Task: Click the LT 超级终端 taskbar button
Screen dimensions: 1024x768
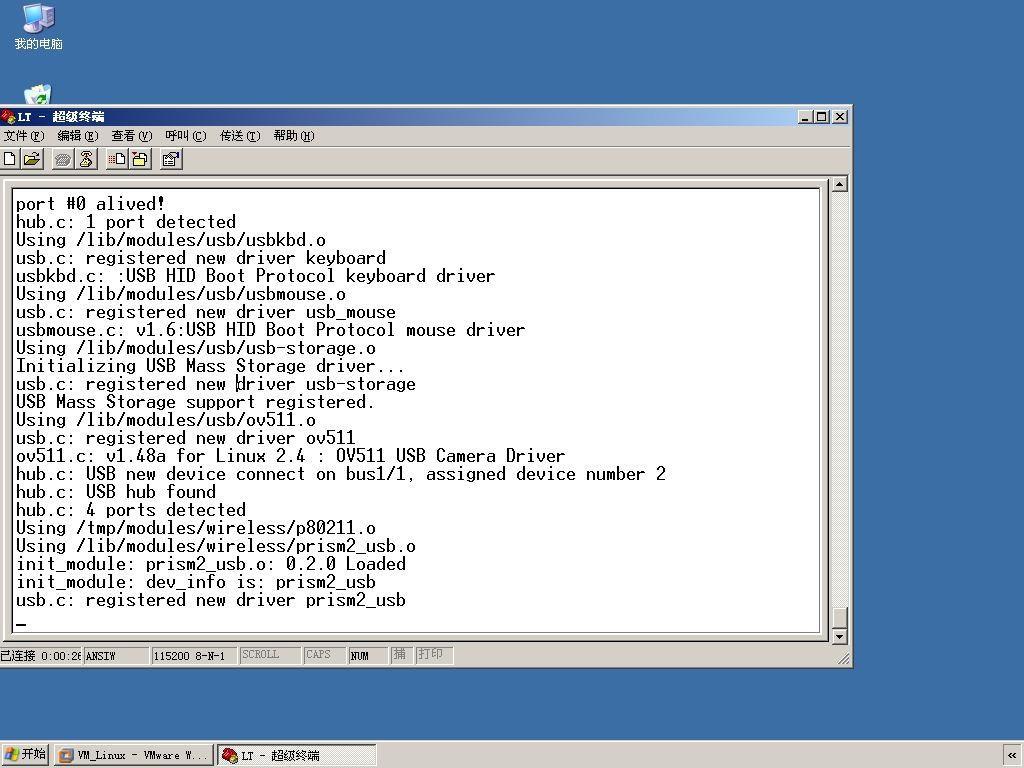Action: point(296,756)
